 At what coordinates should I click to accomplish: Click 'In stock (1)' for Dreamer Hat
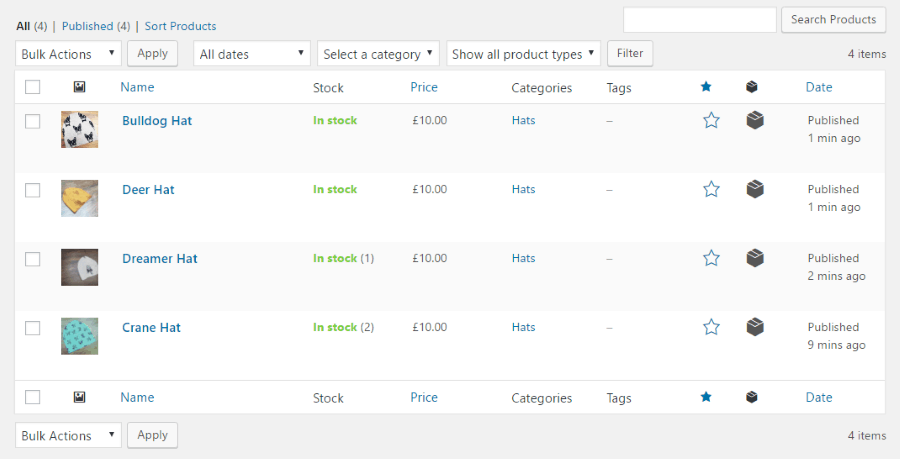coord(343,258)
